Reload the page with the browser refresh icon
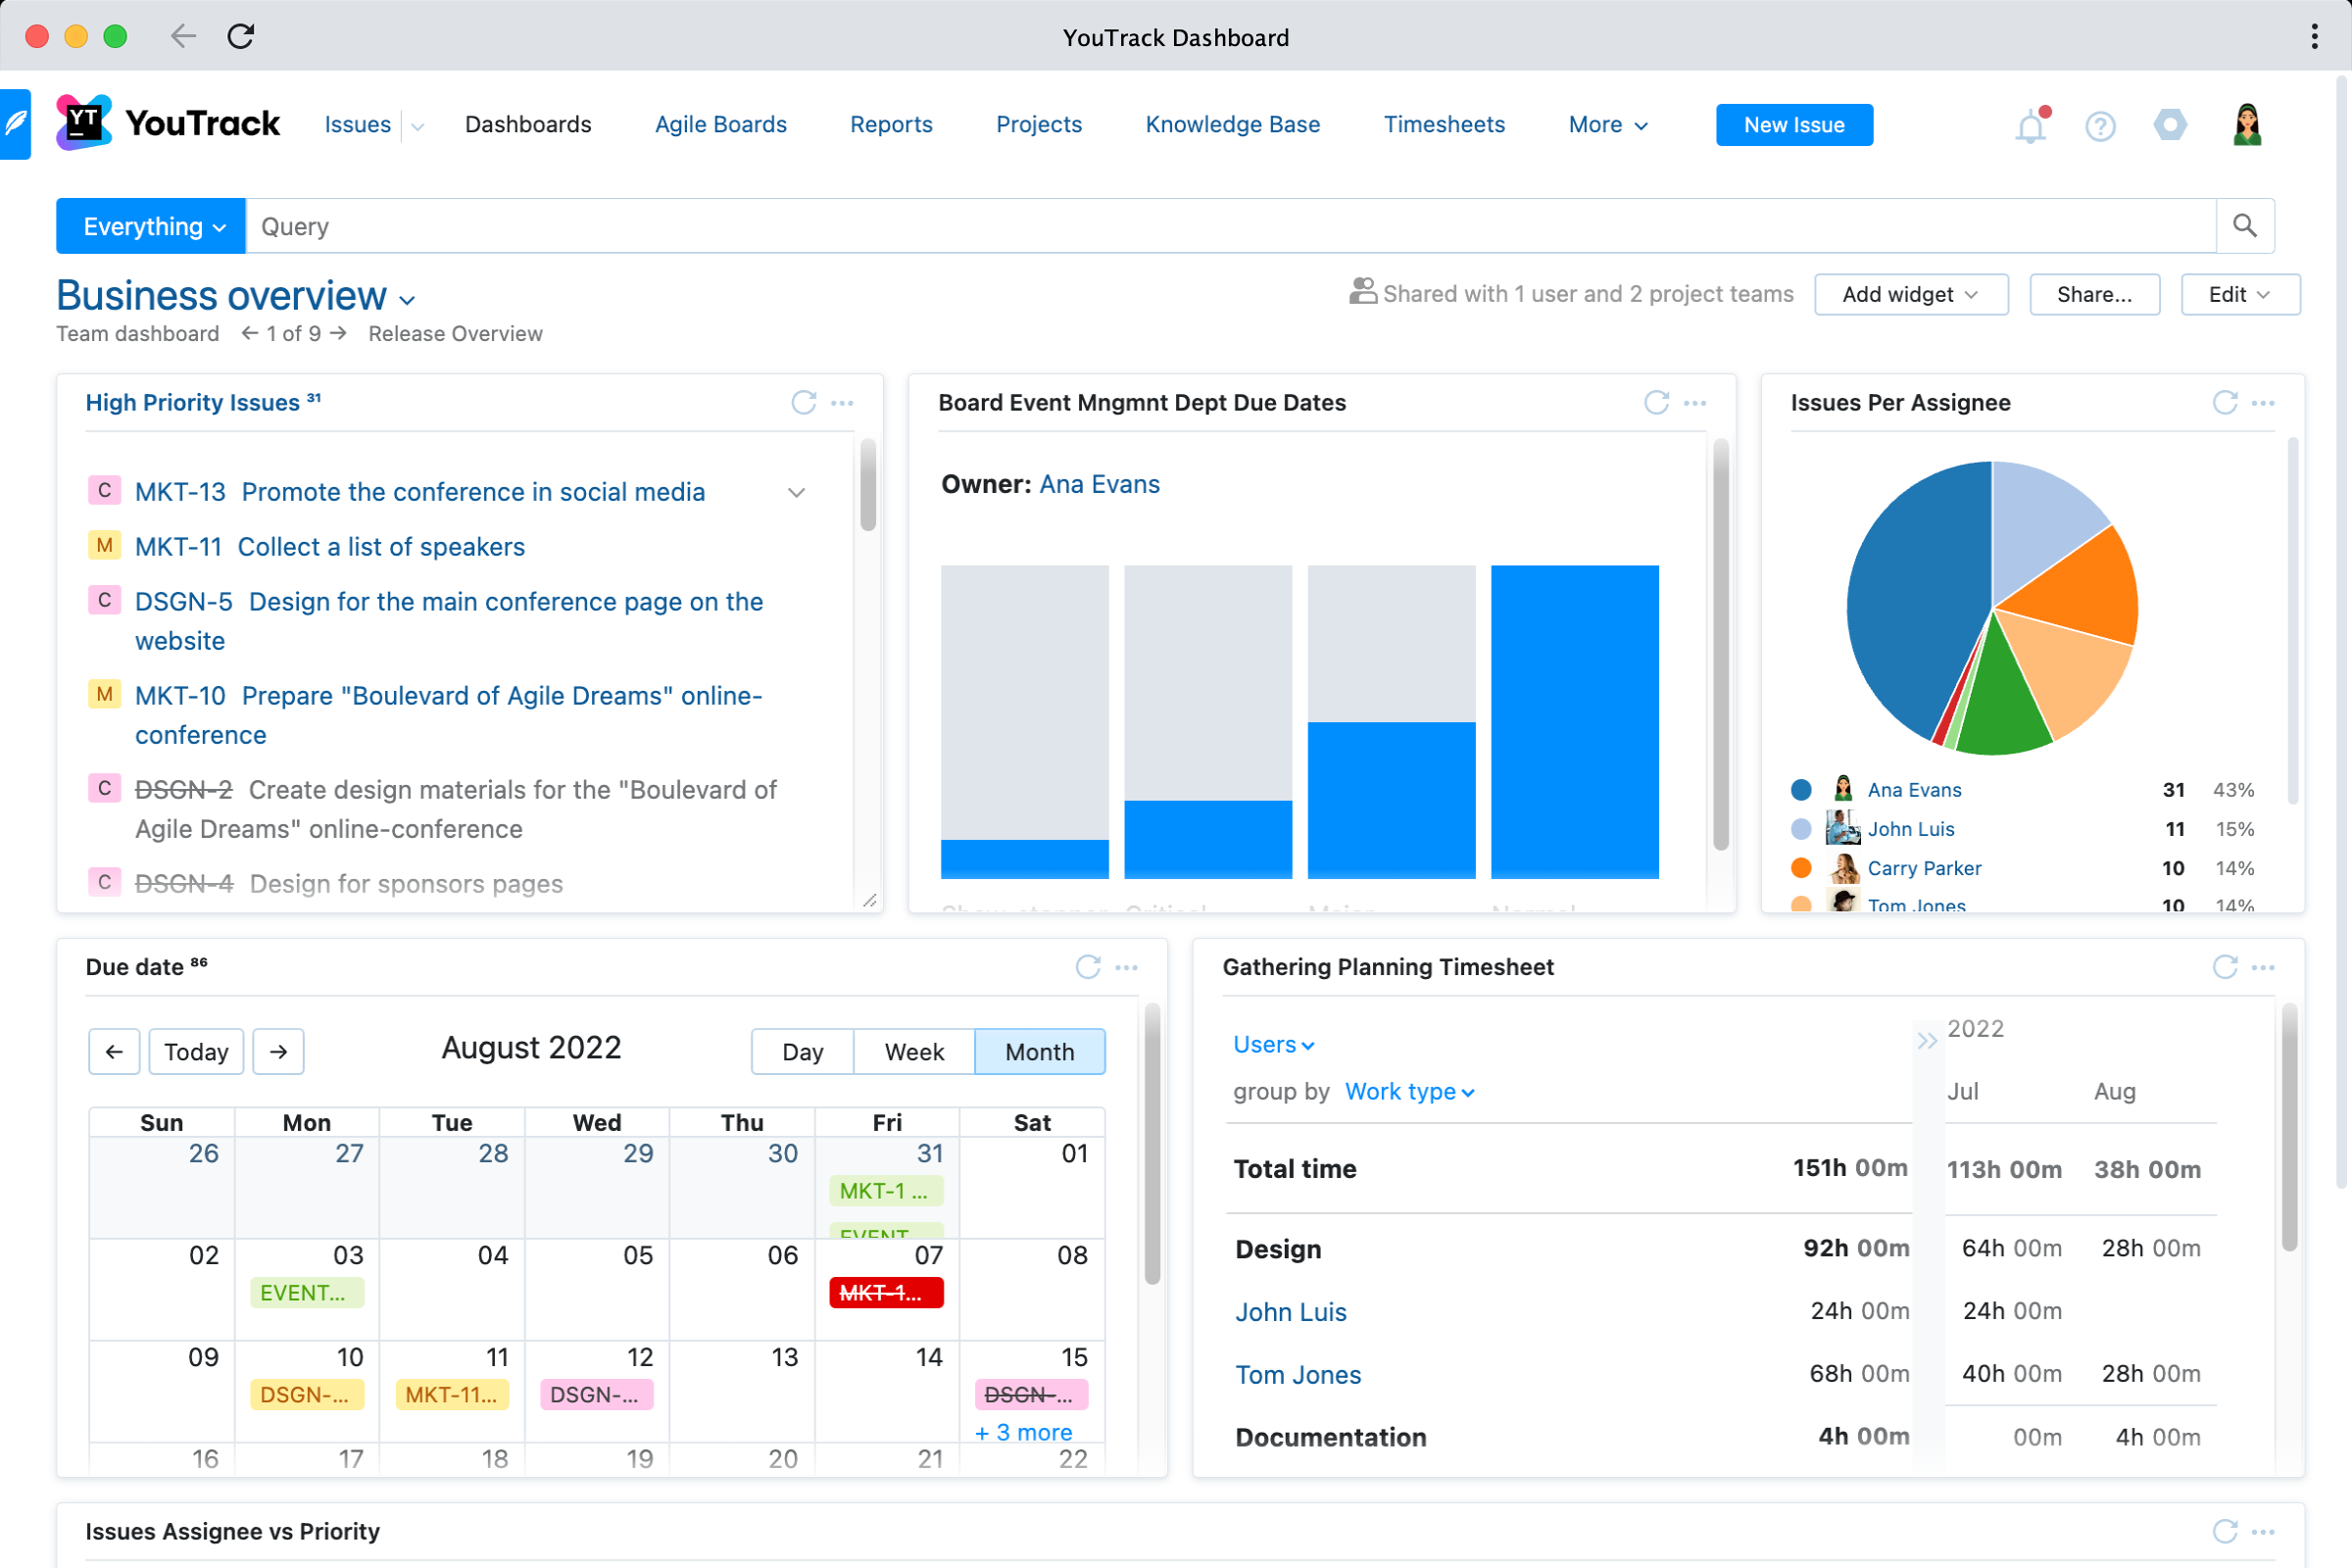The height and width of the screenshot is (1568, 2352). coord(241,37)
